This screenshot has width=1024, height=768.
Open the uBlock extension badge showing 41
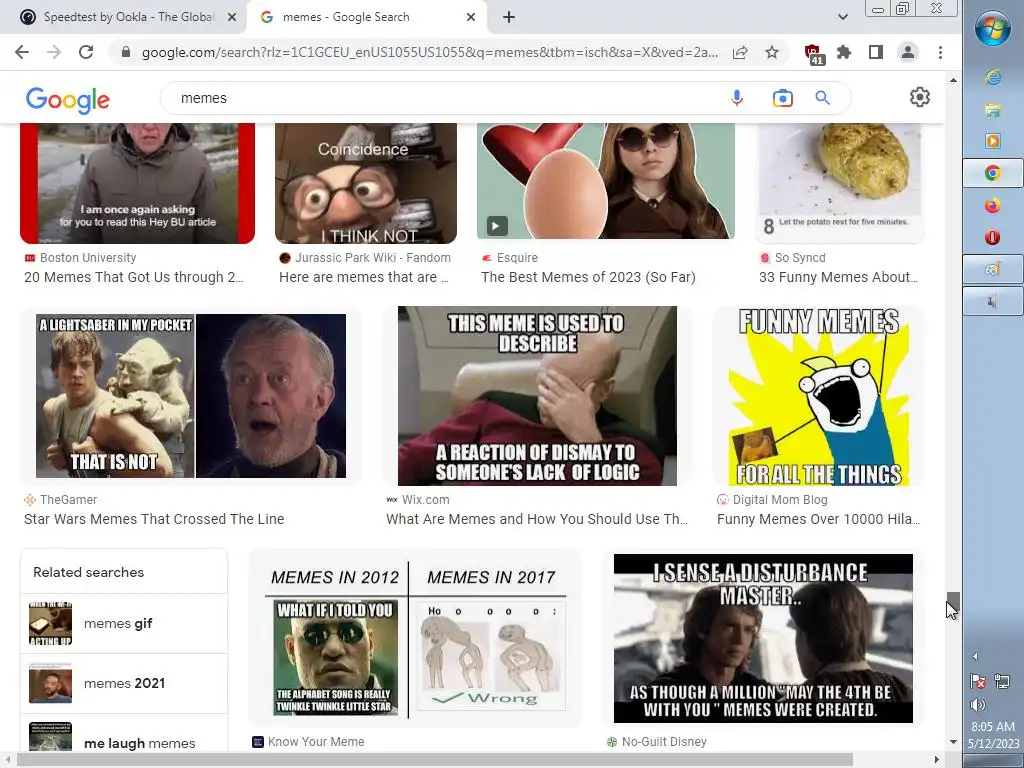(x=812, y=54)
